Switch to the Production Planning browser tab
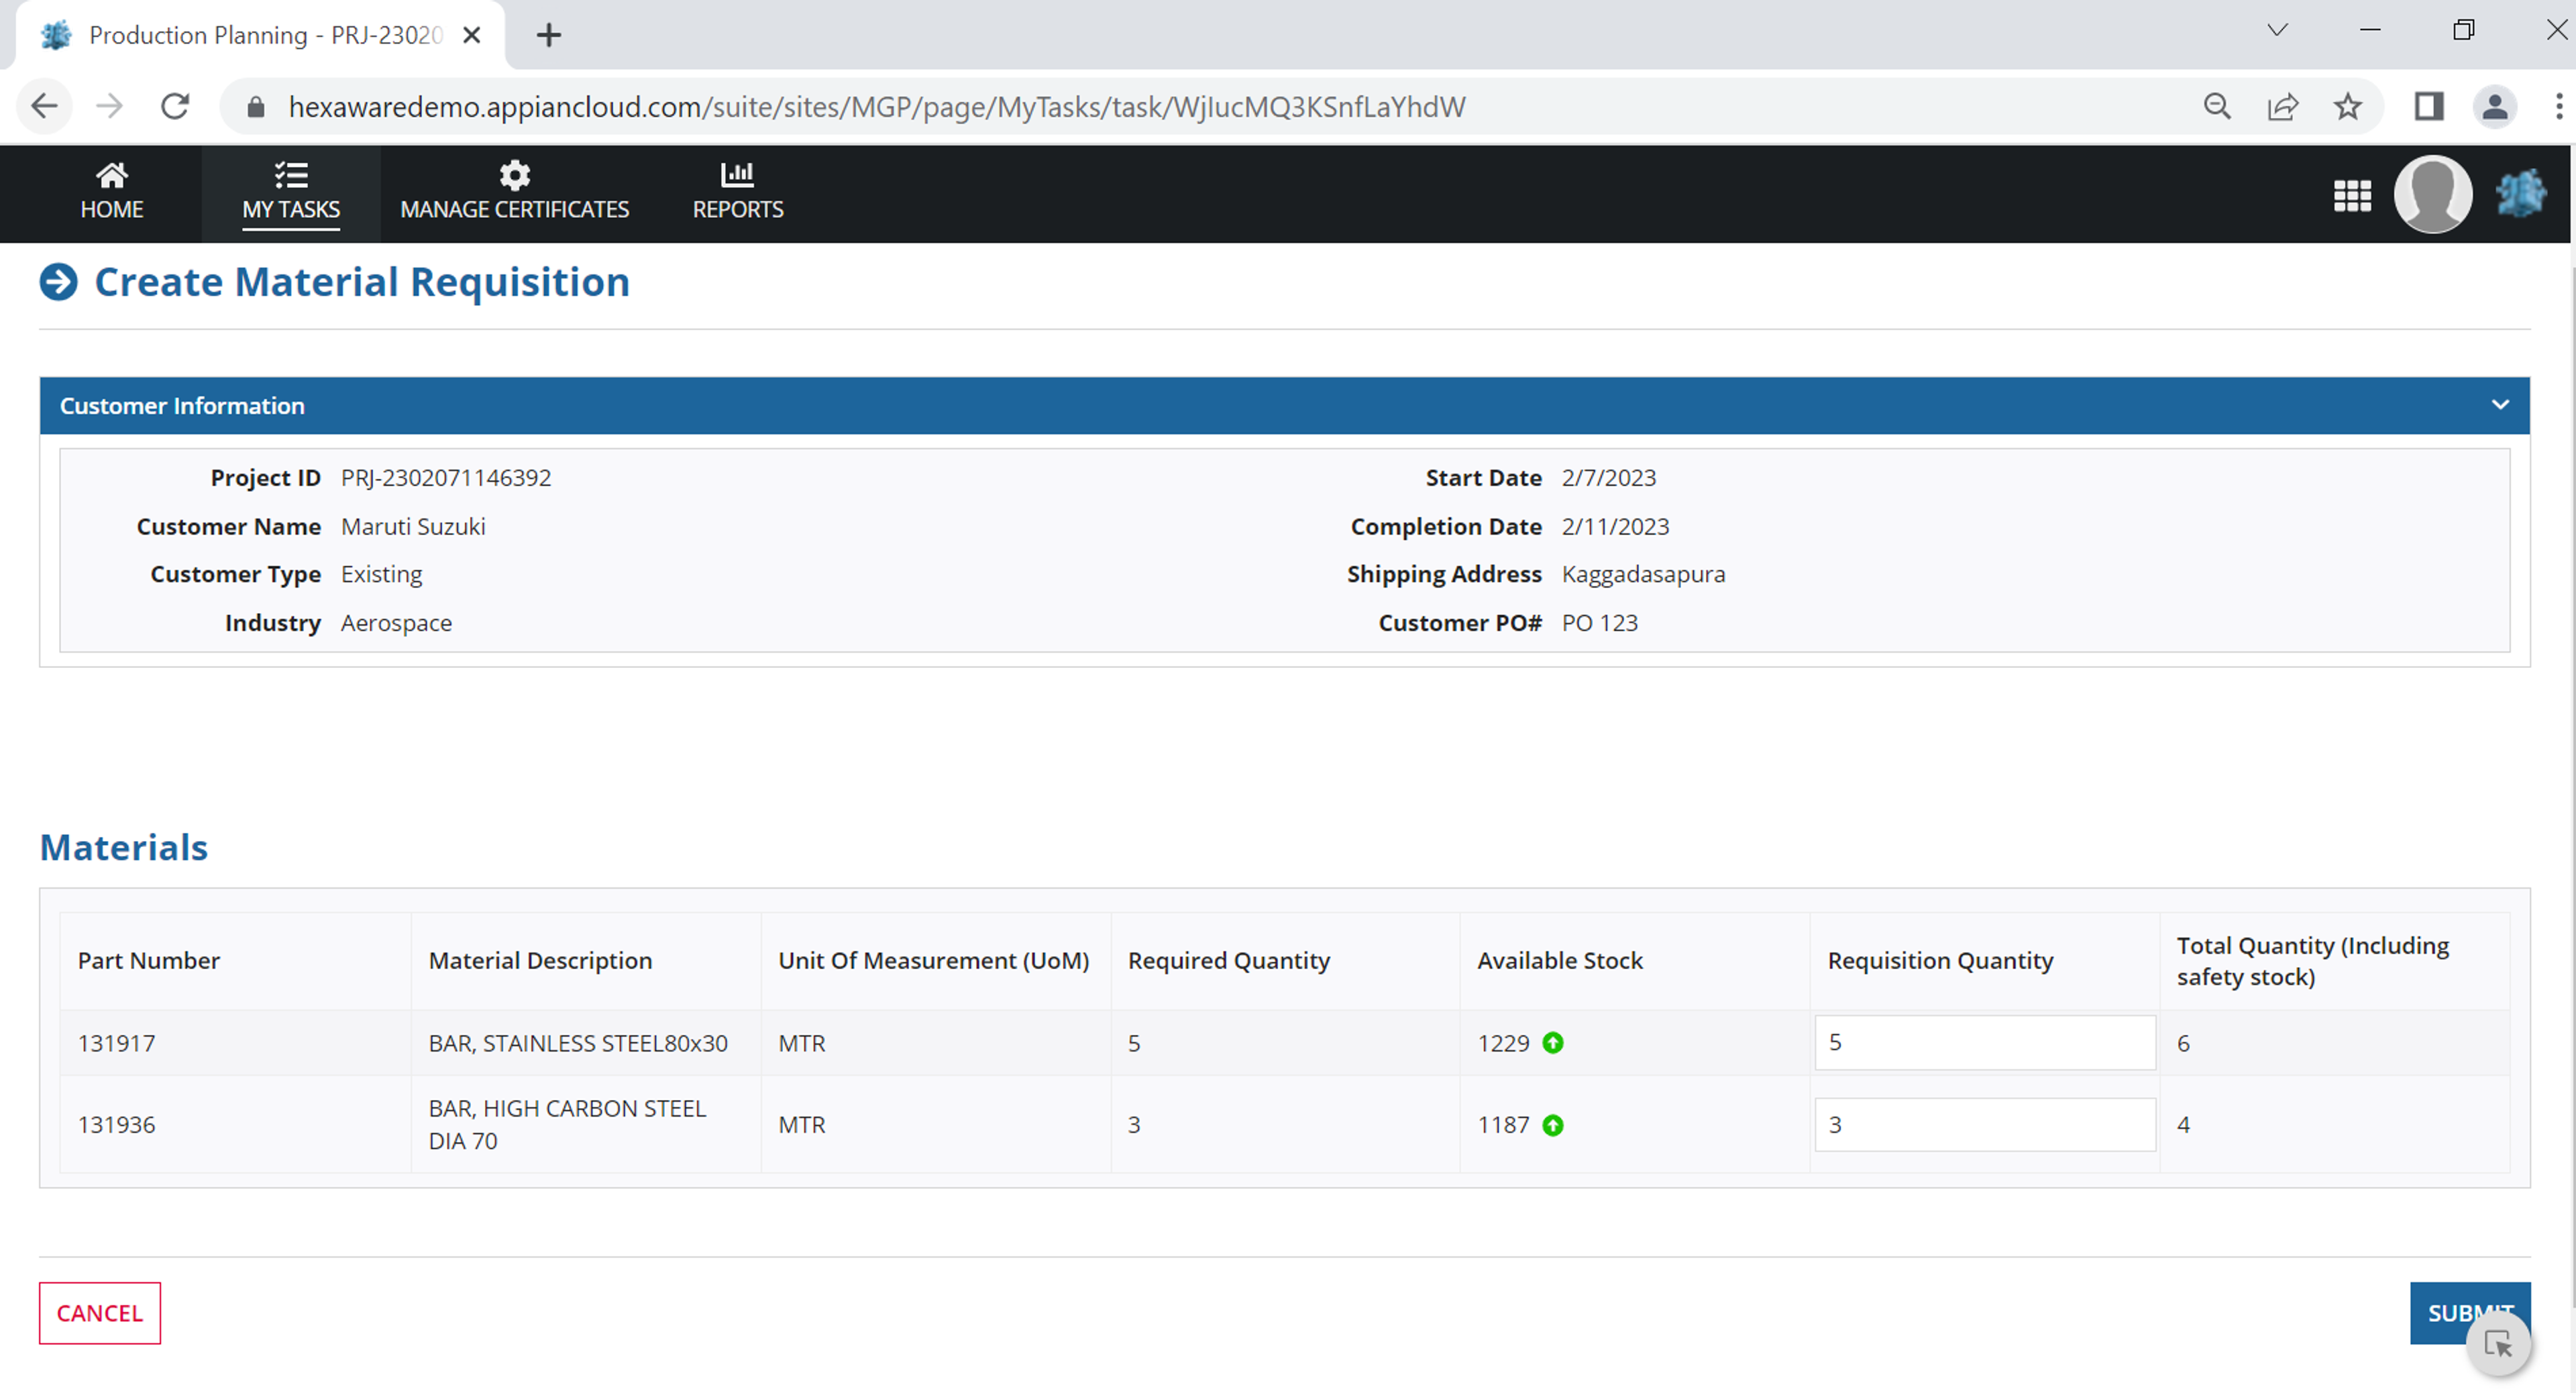Viewport: 2576px width, 1393px height. pyautogui.click(x=260, y=35)
